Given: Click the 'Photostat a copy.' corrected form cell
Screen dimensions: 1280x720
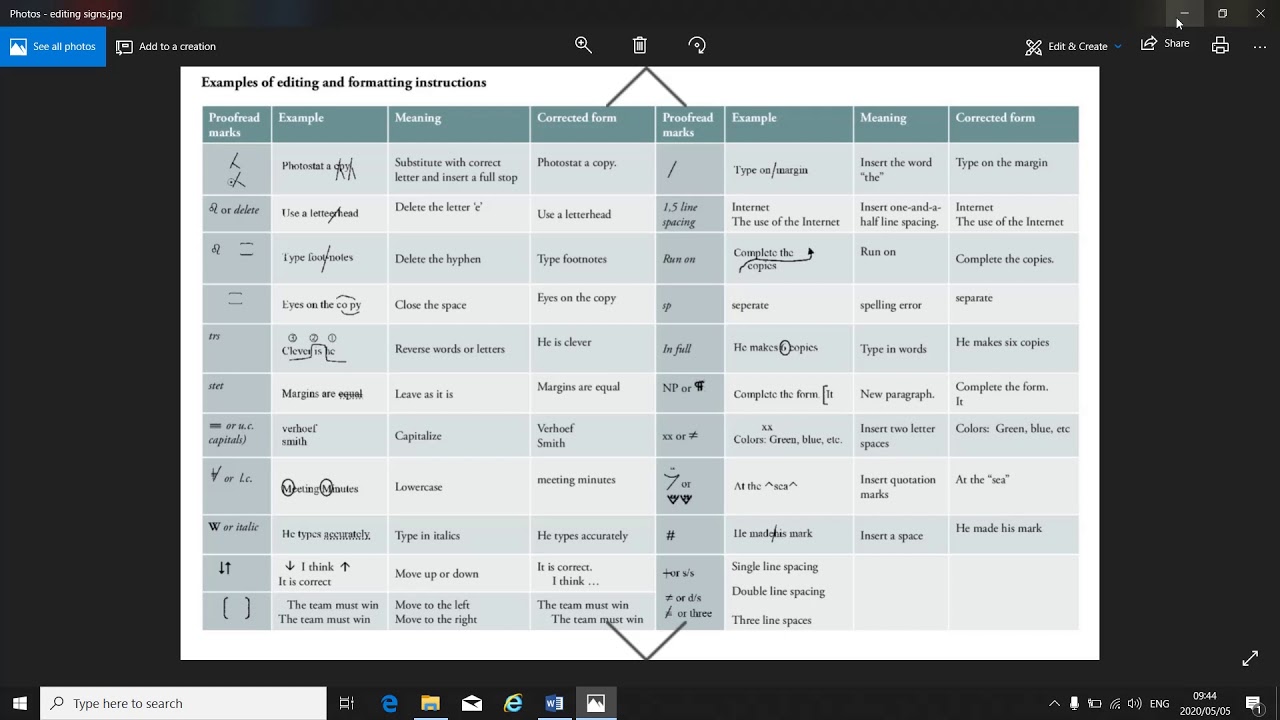Looking at the screenshot, I should point(577,163).
